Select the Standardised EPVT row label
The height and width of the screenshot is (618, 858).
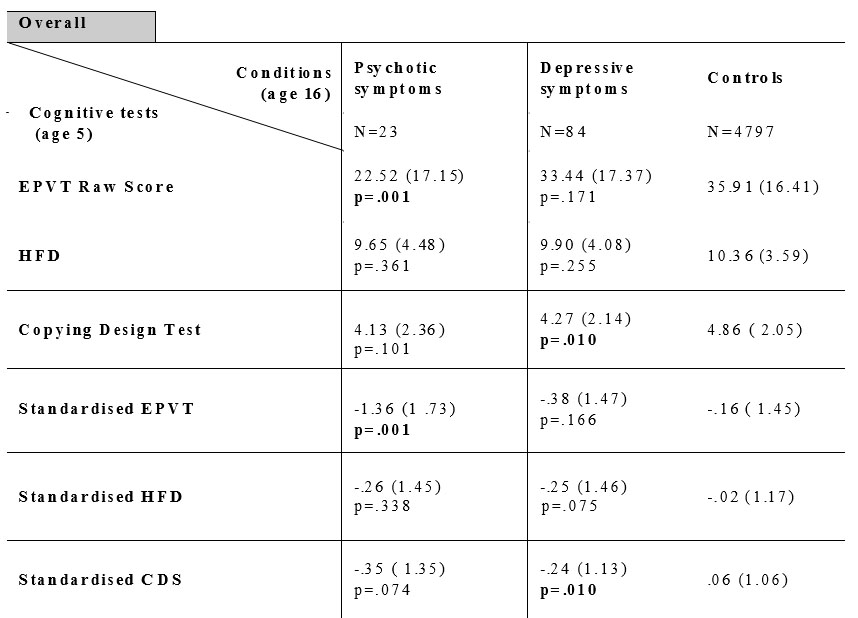click(106, 409)
